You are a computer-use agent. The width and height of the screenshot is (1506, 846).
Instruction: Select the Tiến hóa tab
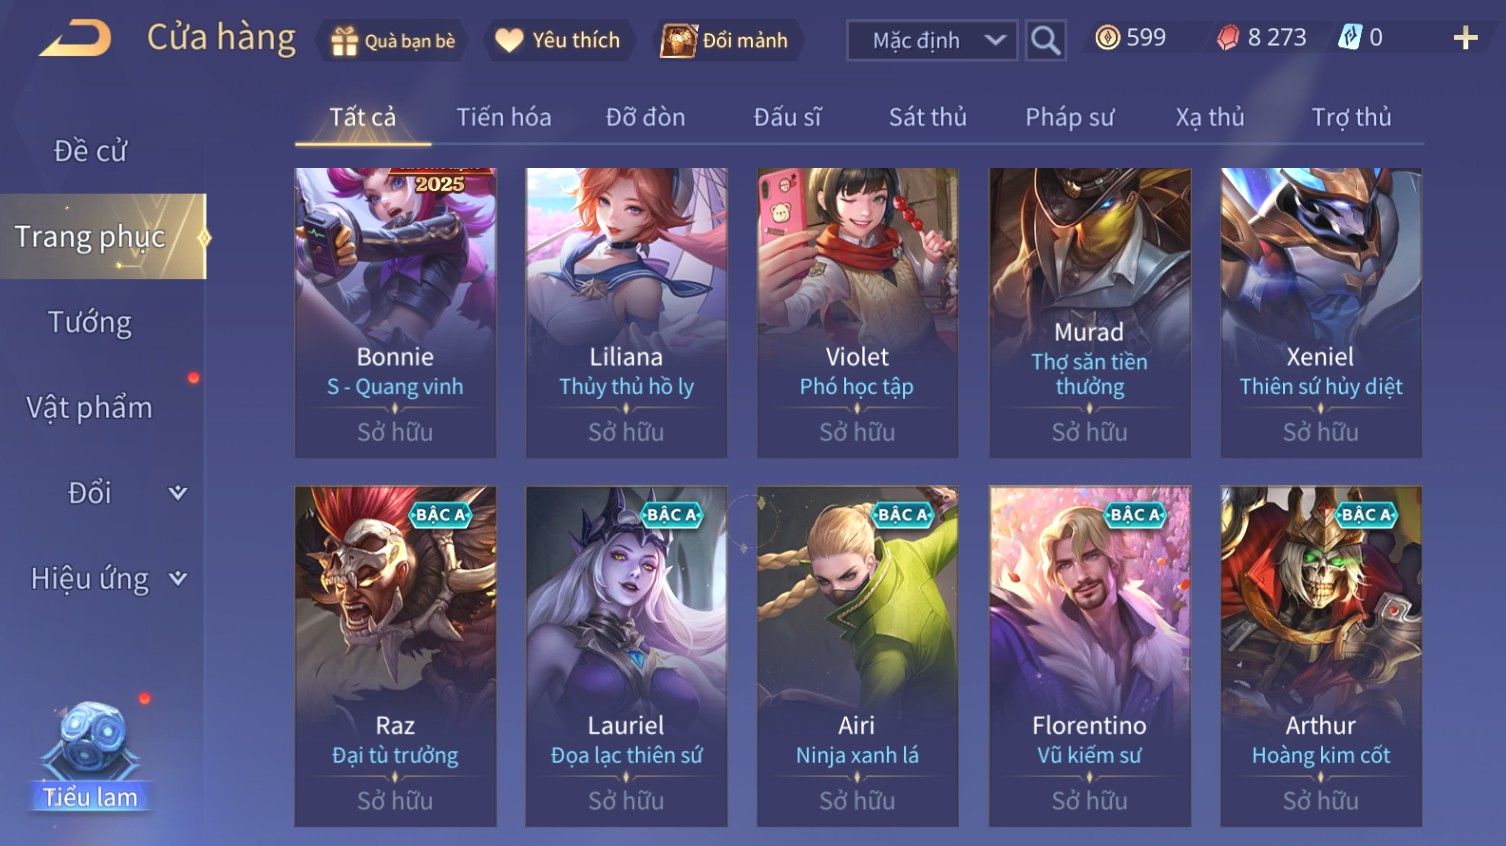point(504,117)
